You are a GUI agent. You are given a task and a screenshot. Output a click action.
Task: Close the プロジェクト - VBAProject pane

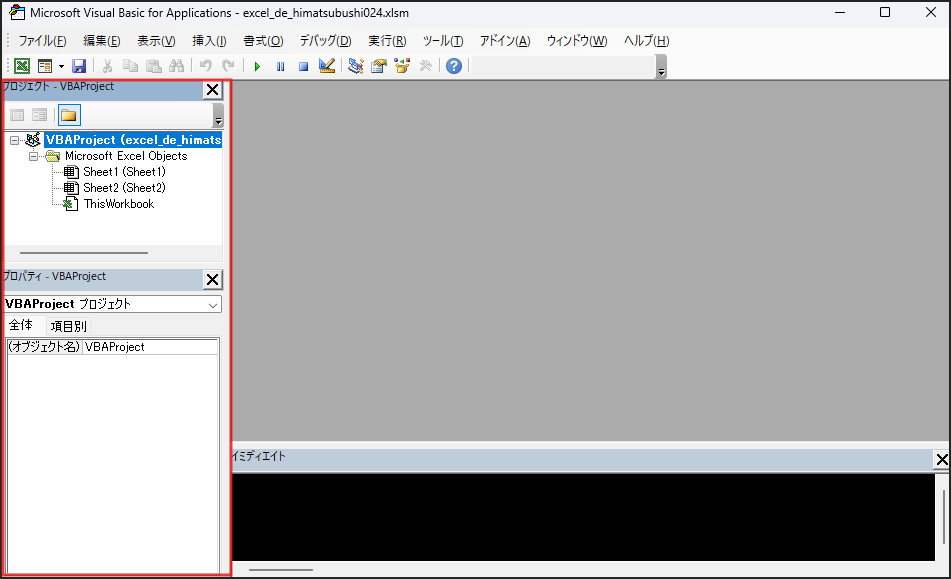212,90
